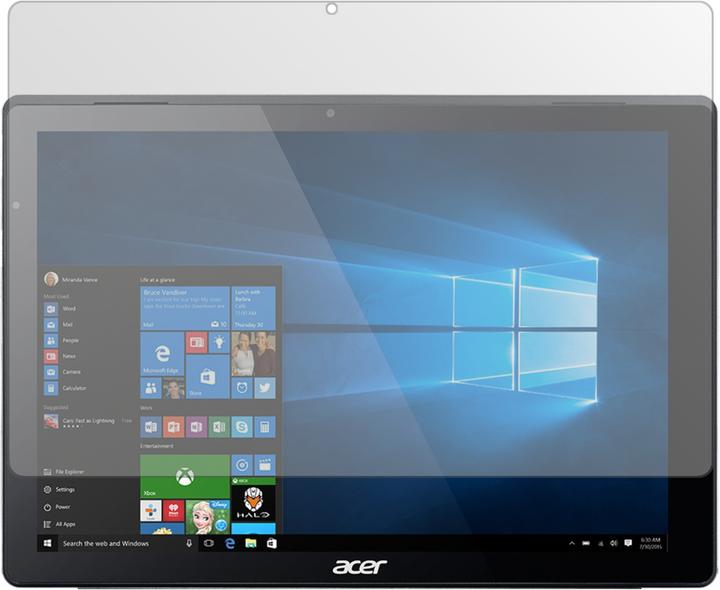Viewport: 720px width, 590px height.
Task: Launch the Skype tile in the Work group
Action: [x=242, y=427]
